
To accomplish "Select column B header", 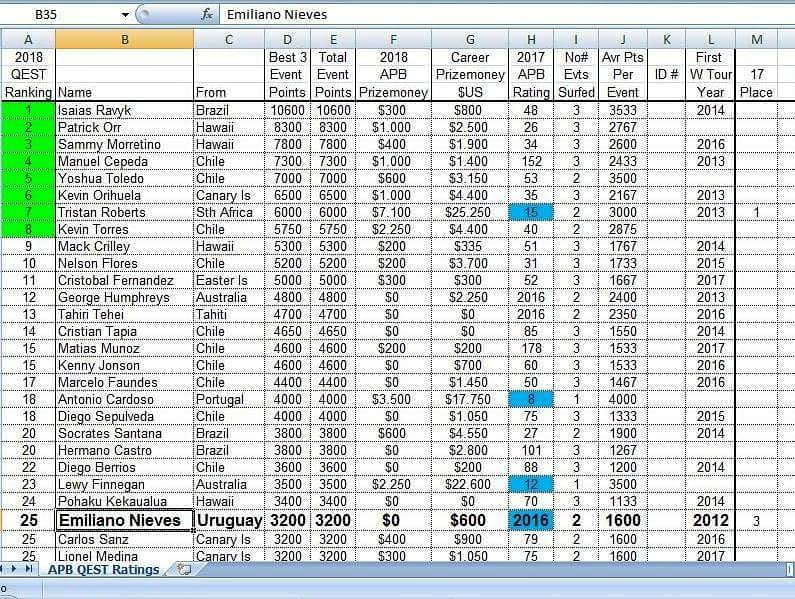I will point(124,40).
